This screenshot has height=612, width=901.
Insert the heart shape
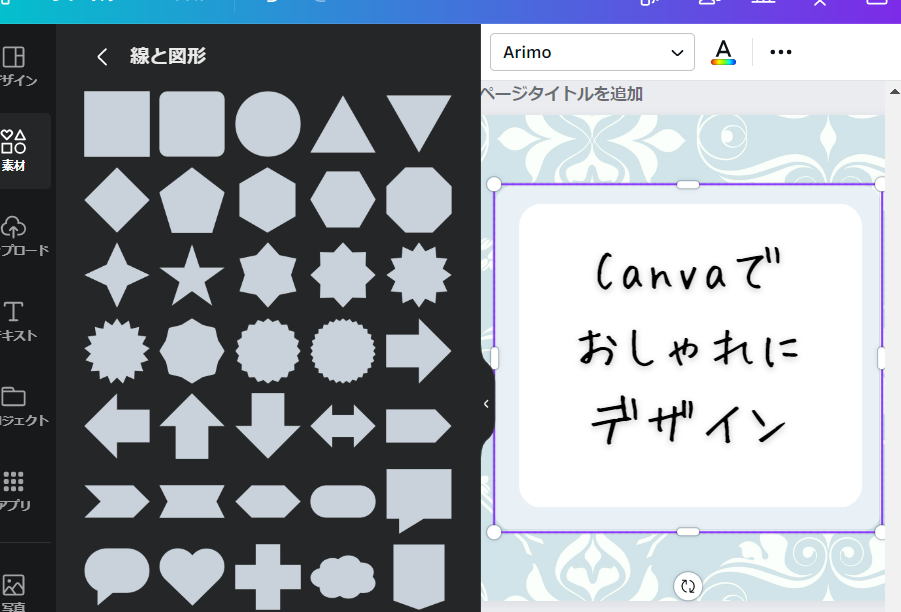click(192, 576)
